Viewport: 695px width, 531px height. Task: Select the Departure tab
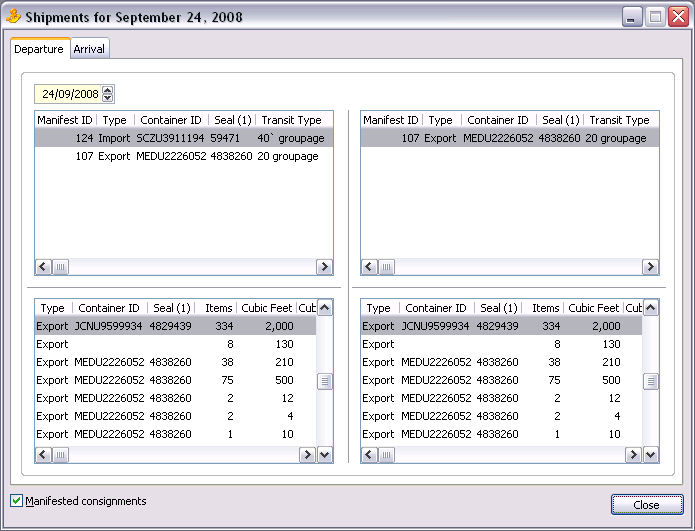coord(39,49)
